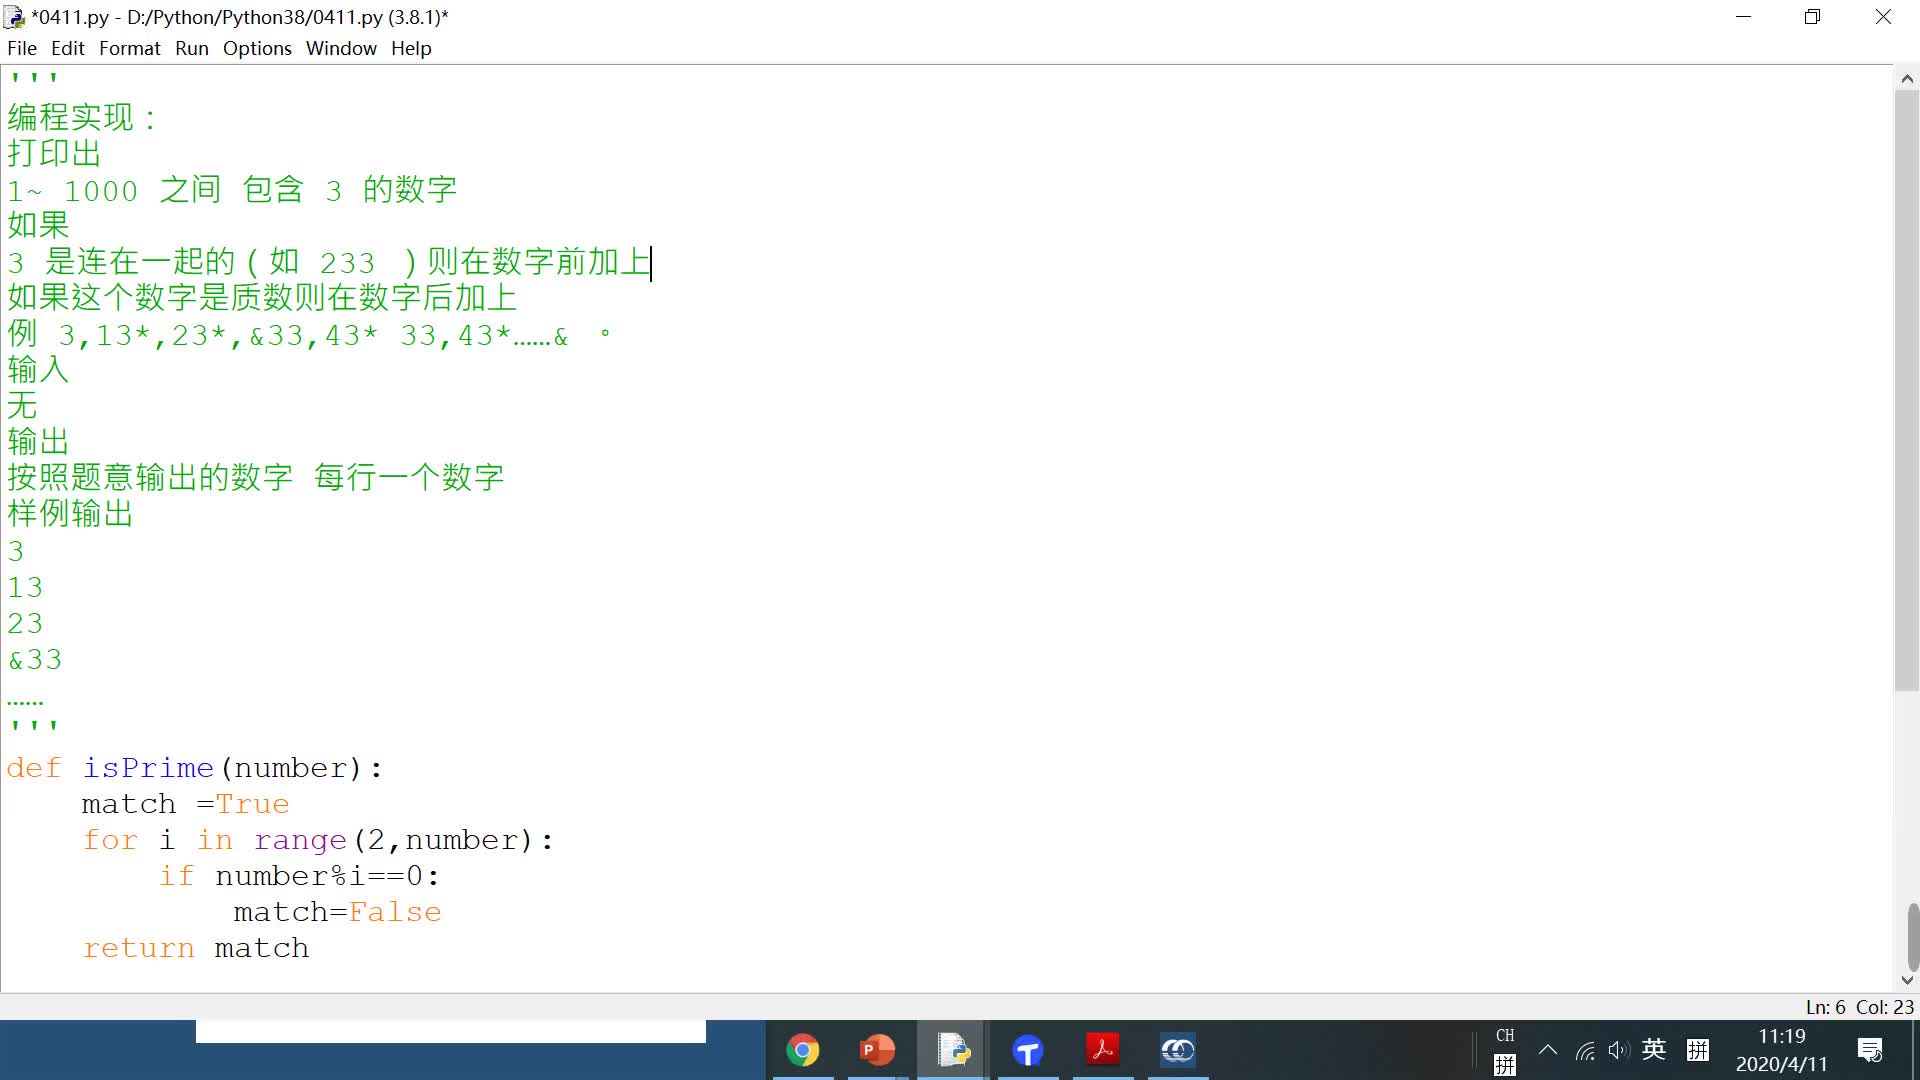Click the 'if number%i==0:' line

click(299, 876)
